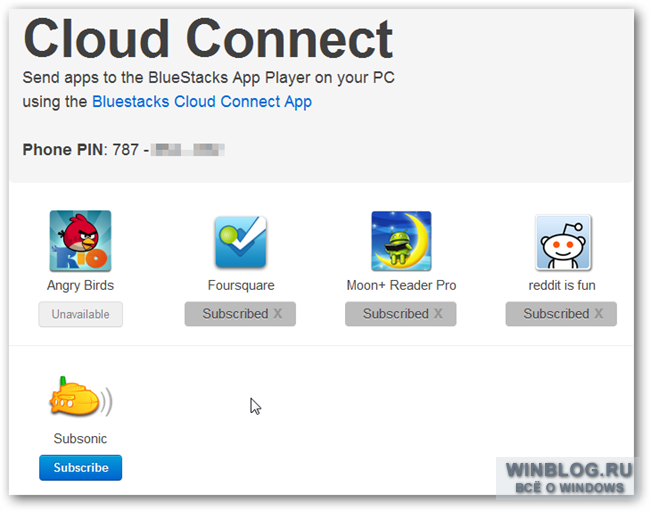Click the reddit is fun name label
This screenshot has height=511, width=650.
[x=562, y=285]
